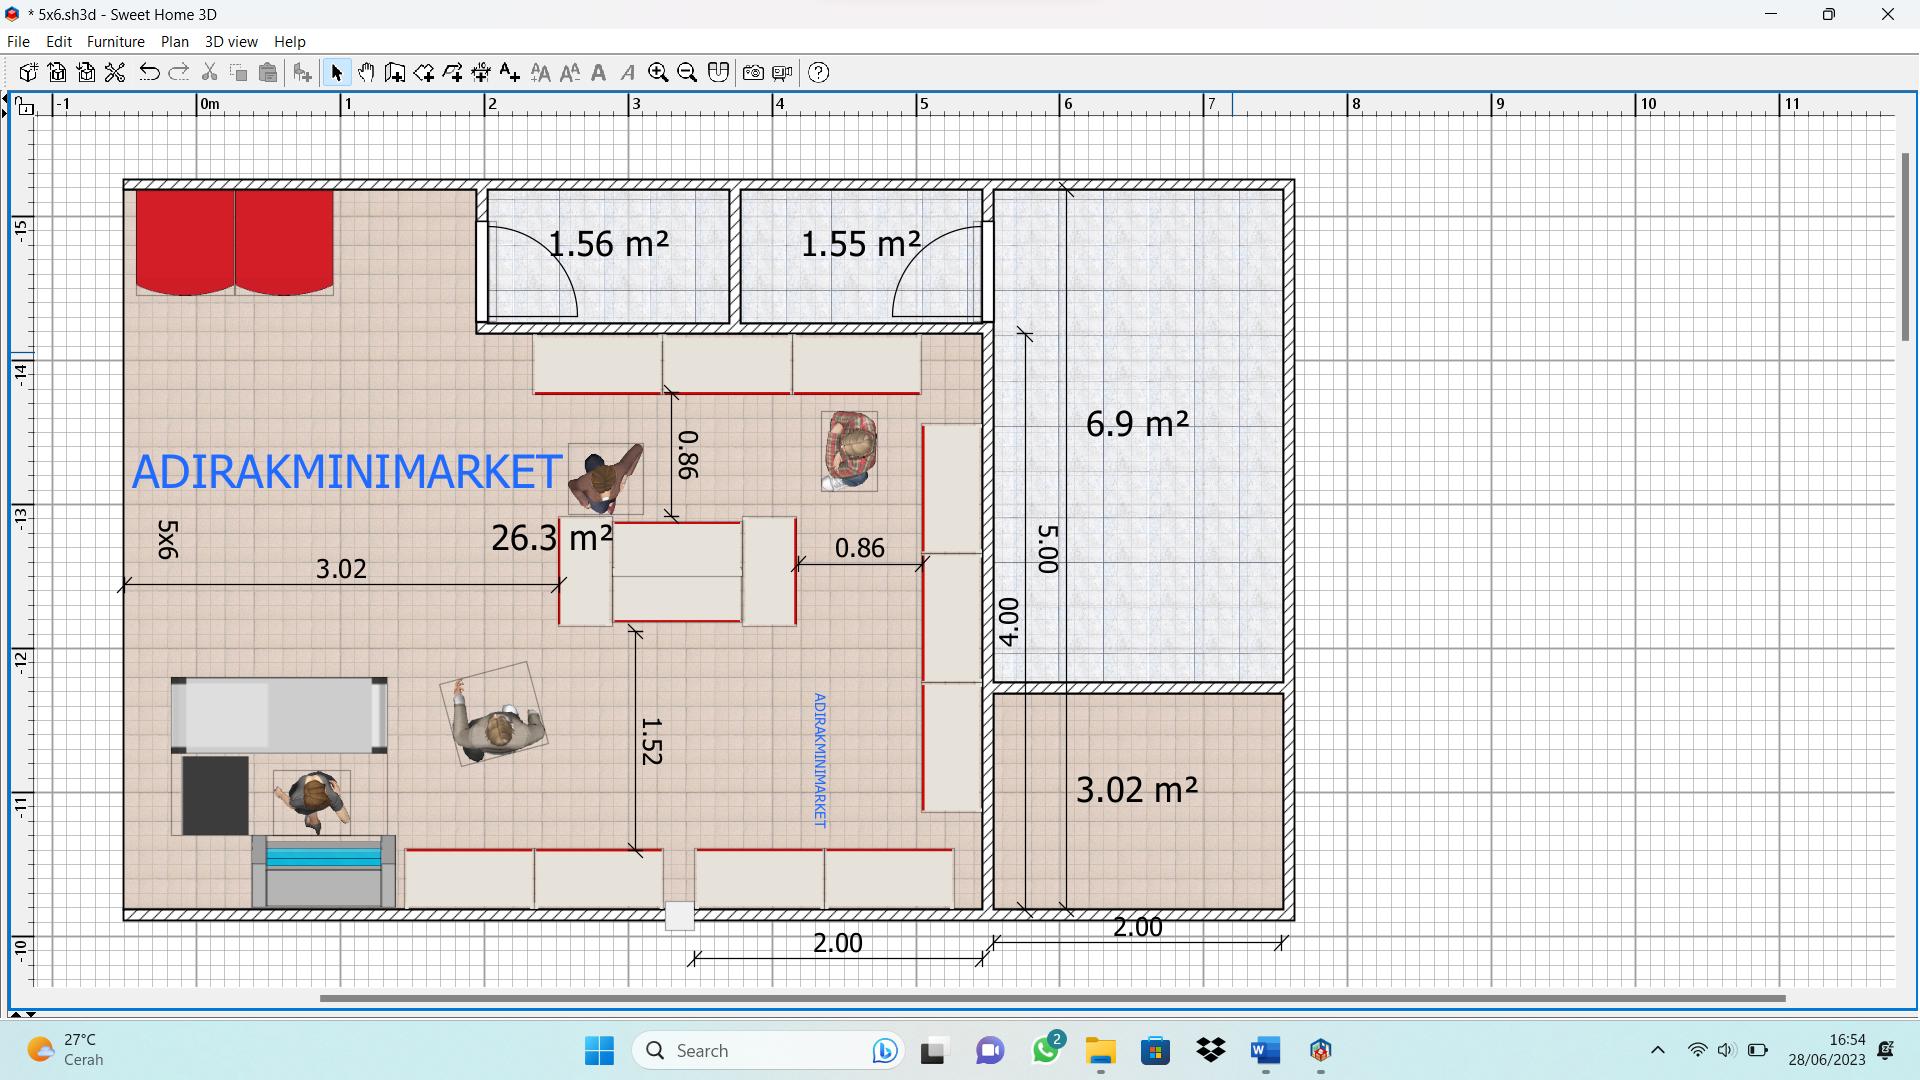Click the duplicate/copy object icon
1920x1080 pixels.
pos(239,73)
